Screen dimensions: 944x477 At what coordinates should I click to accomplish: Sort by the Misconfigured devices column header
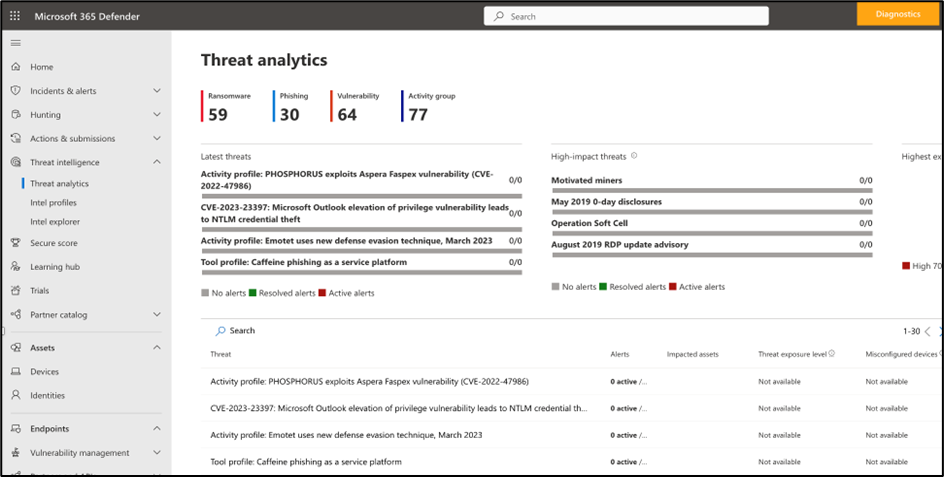(x=901, y=354)
